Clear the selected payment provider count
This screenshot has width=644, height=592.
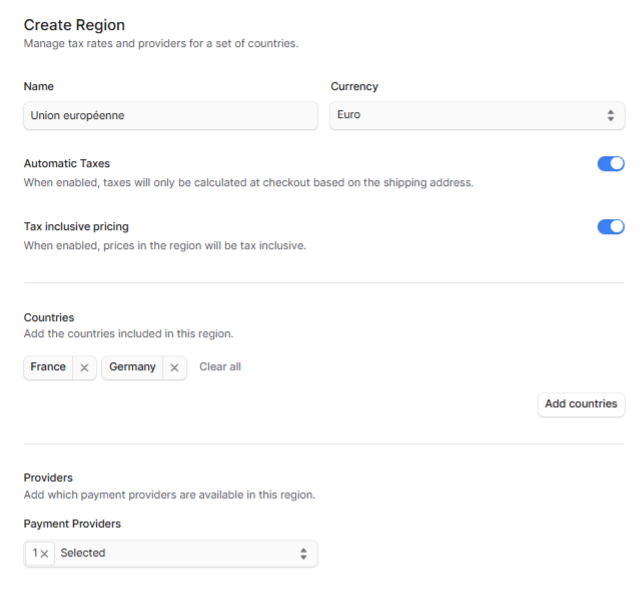(40, 553)
